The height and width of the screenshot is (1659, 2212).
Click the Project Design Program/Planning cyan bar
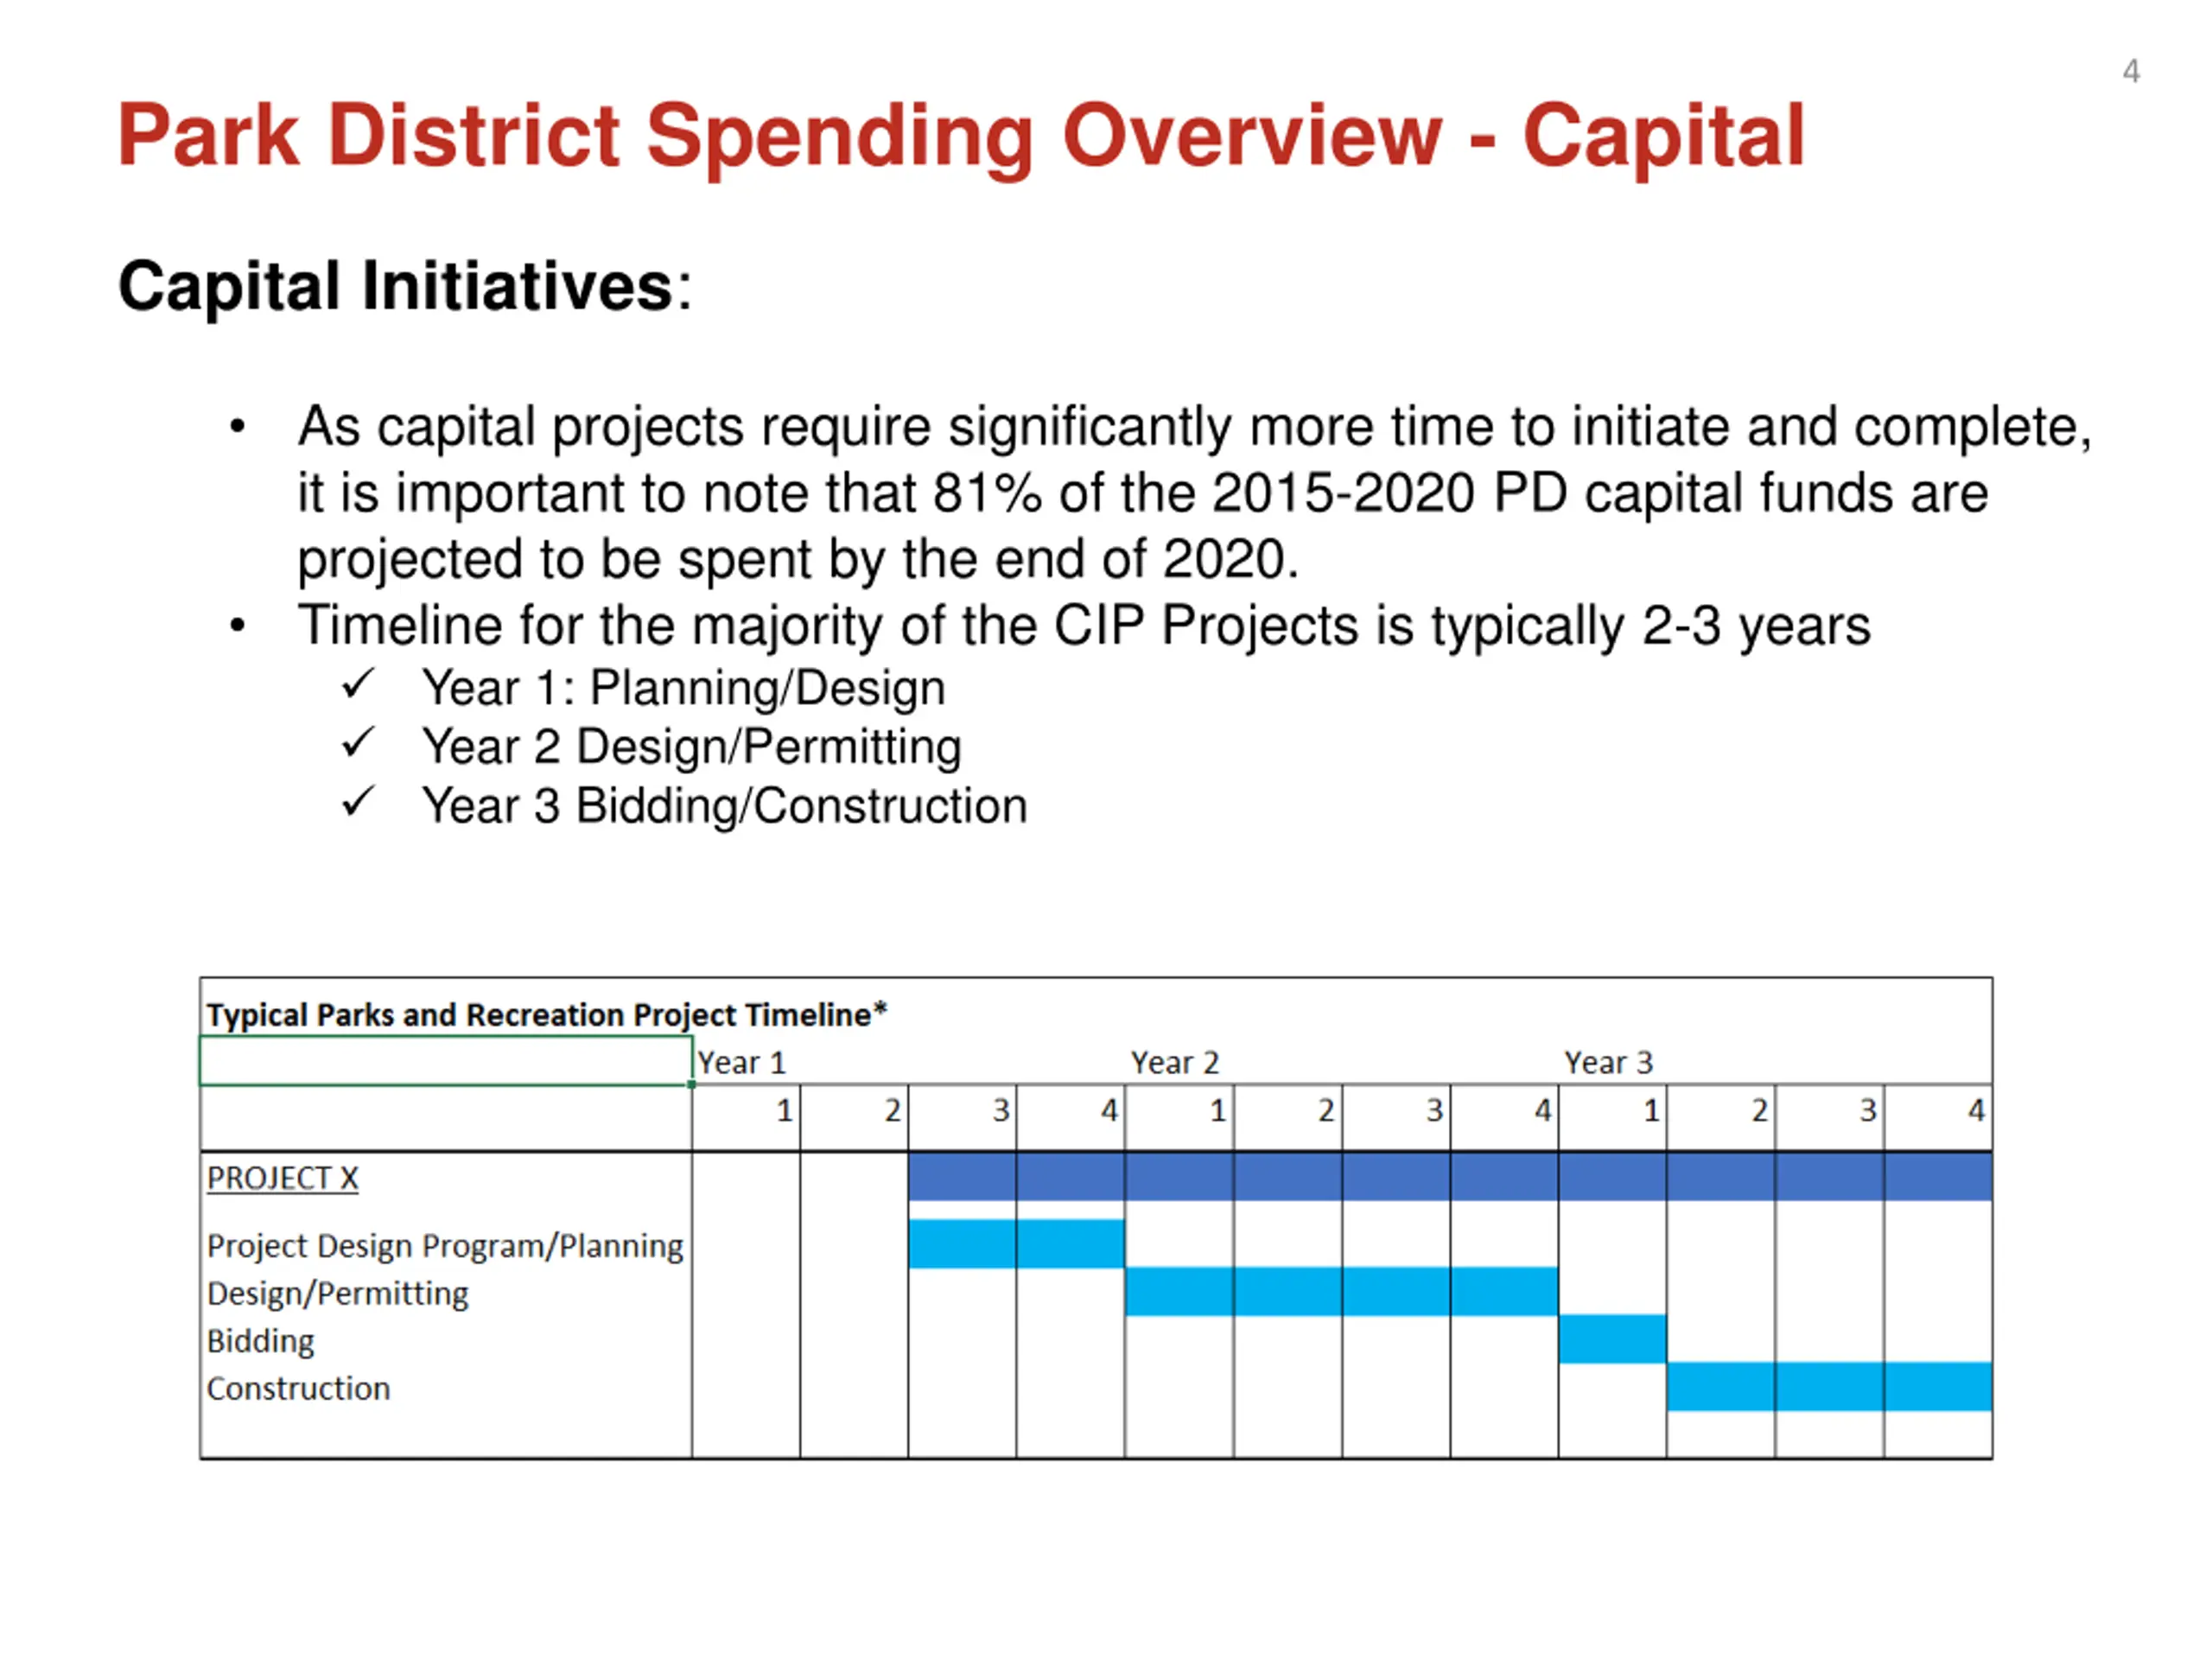point(1016,1243)
